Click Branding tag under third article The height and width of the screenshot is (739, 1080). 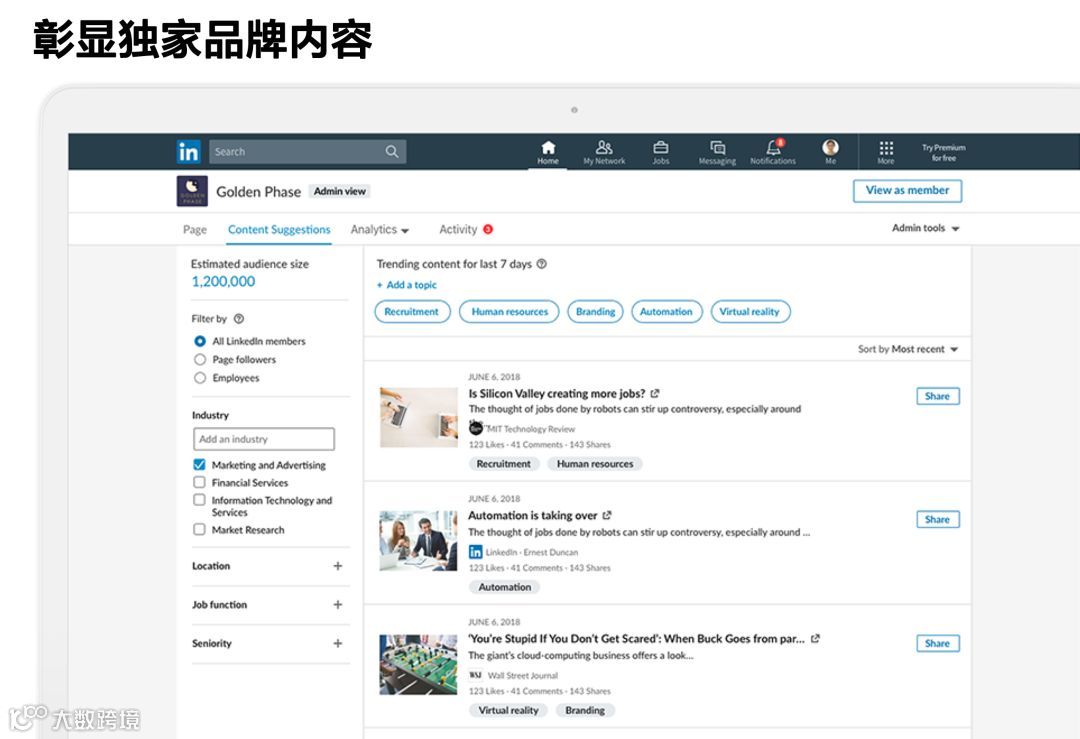(585, 710)
